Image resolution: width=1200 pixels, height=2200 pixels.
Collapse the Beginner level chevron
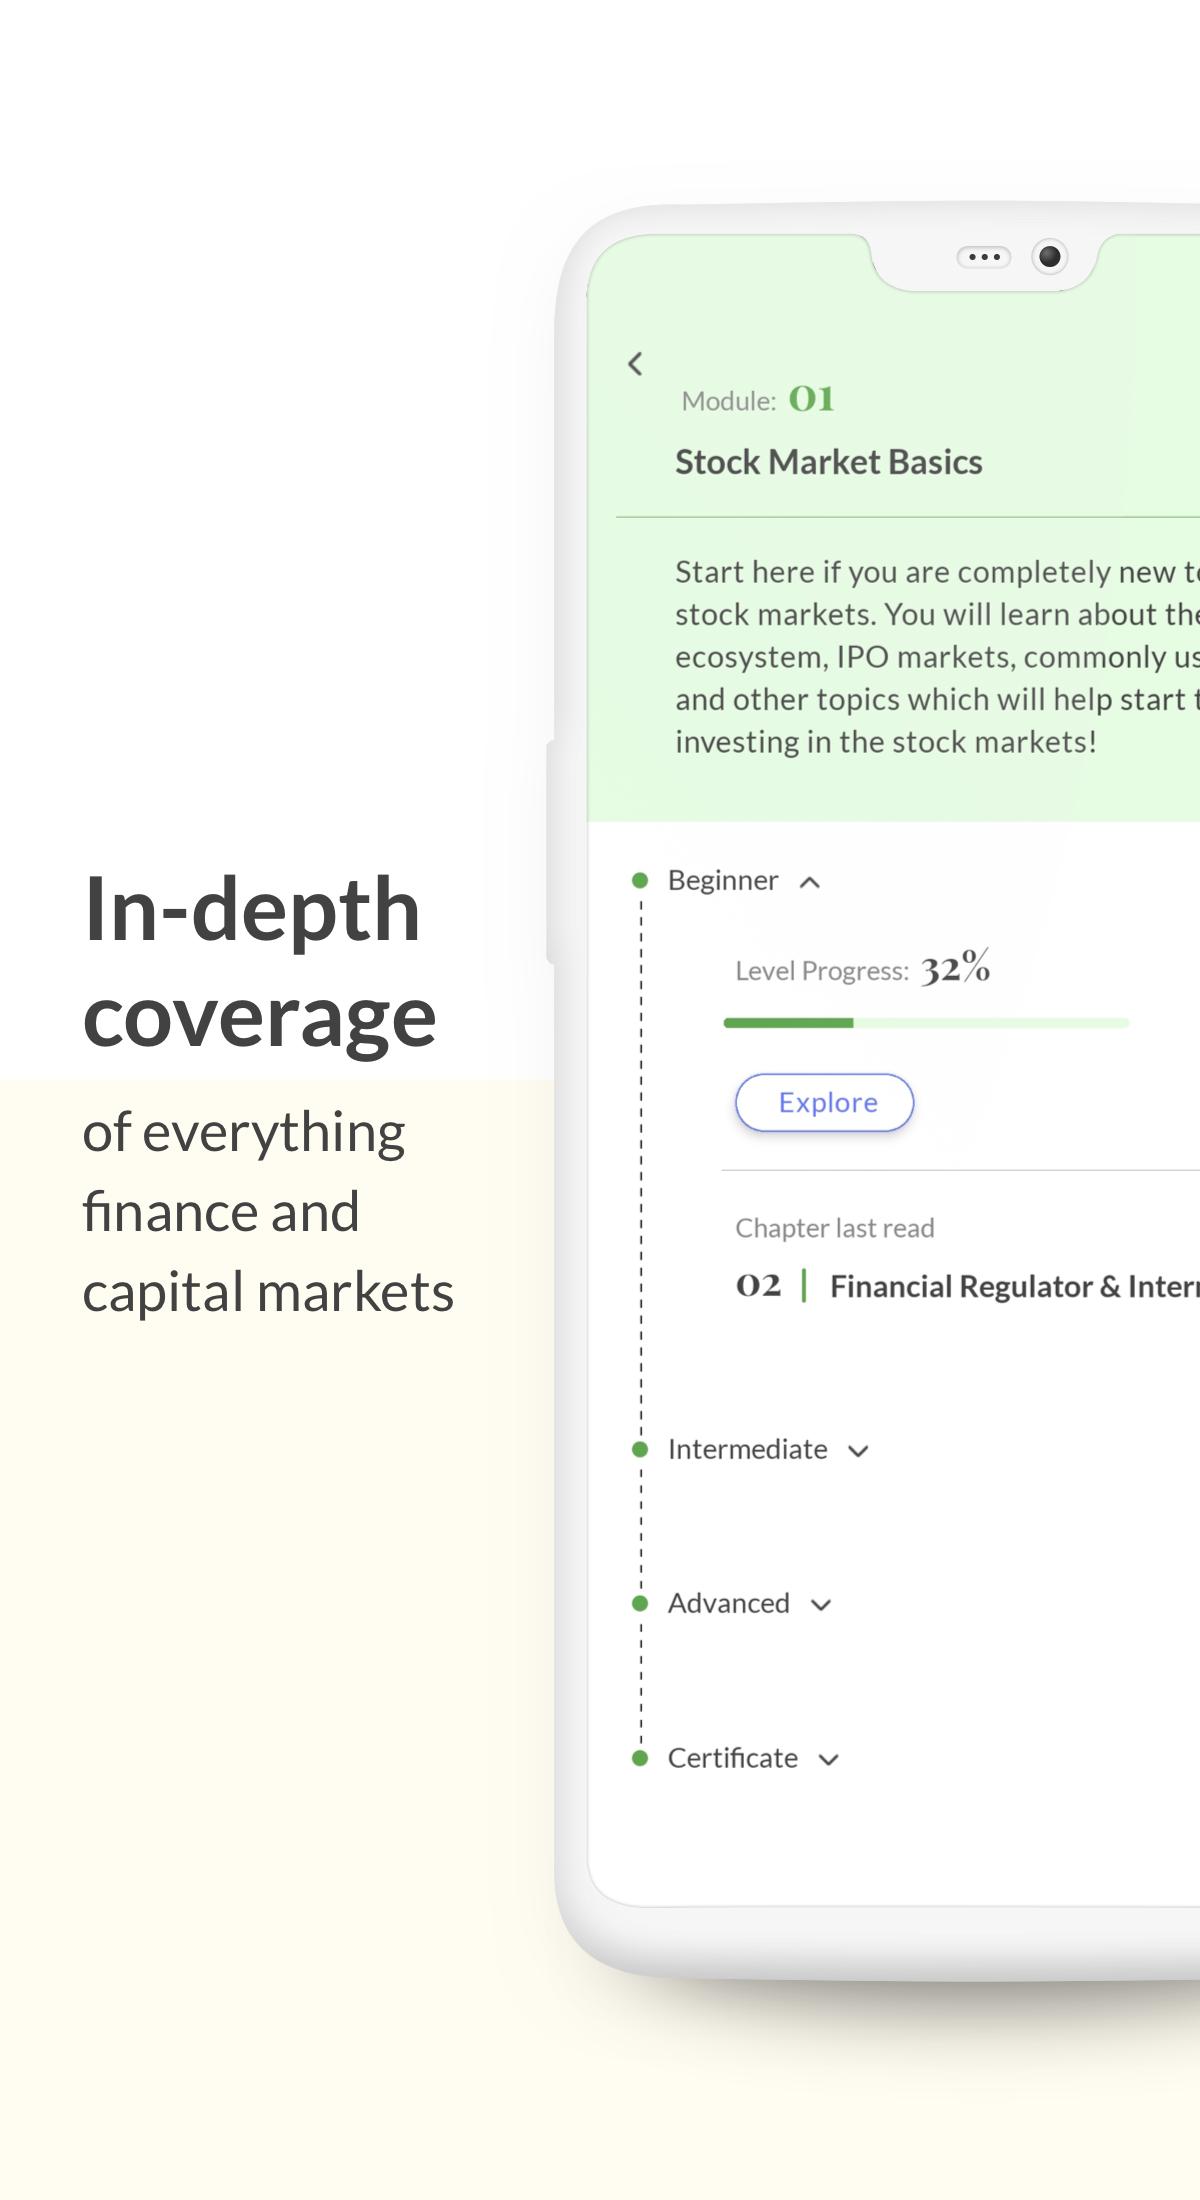[x=810, y=882]
